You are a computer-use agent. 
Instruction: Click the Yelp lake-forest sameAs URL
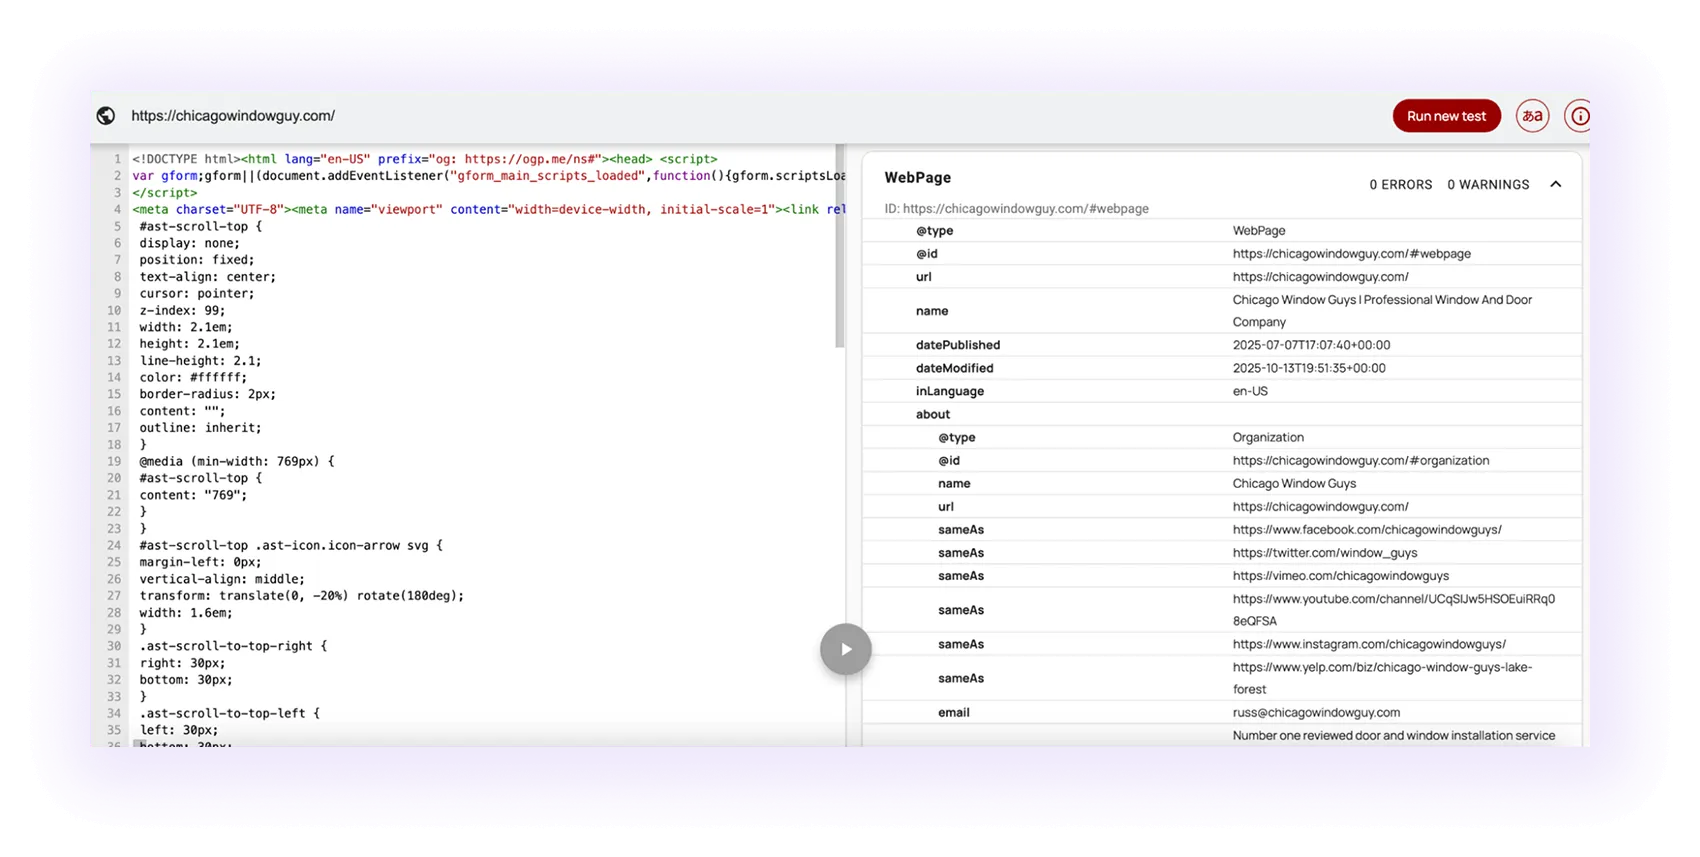(1382, 678)
